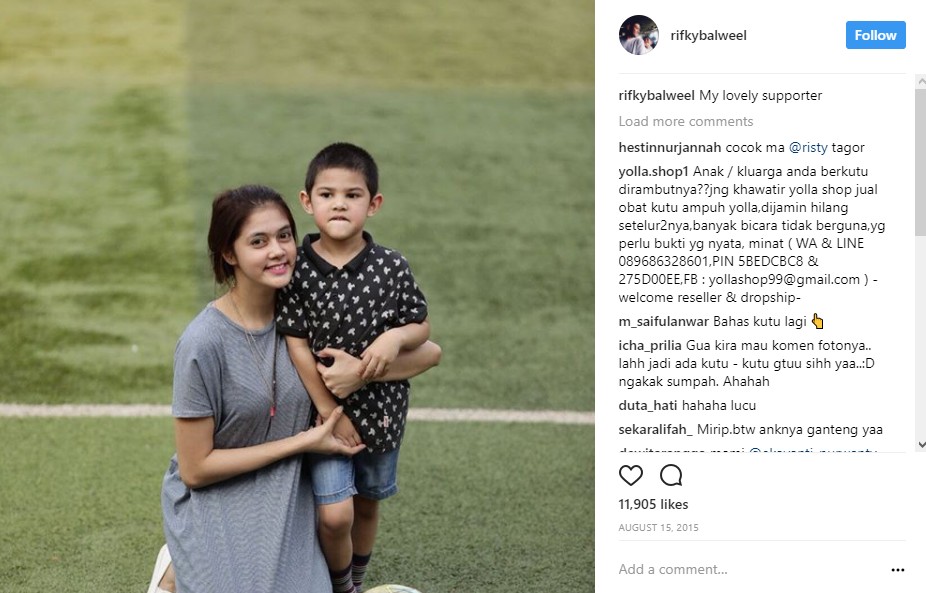Open the rifkybalweel username in the header
Screen dimensions: 926x593
(x=708, y=35)
